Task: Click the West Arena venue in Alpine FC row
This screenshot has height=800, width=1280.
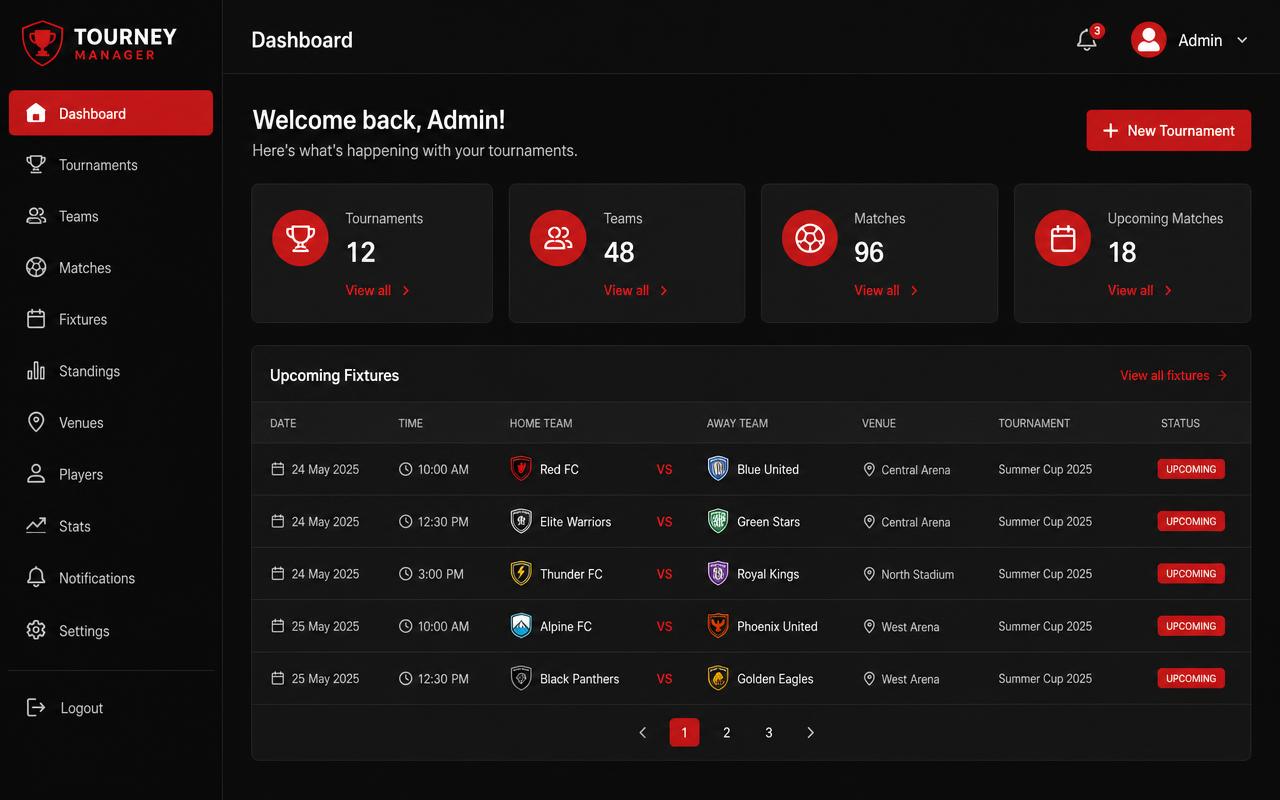Action: [901, 627]
